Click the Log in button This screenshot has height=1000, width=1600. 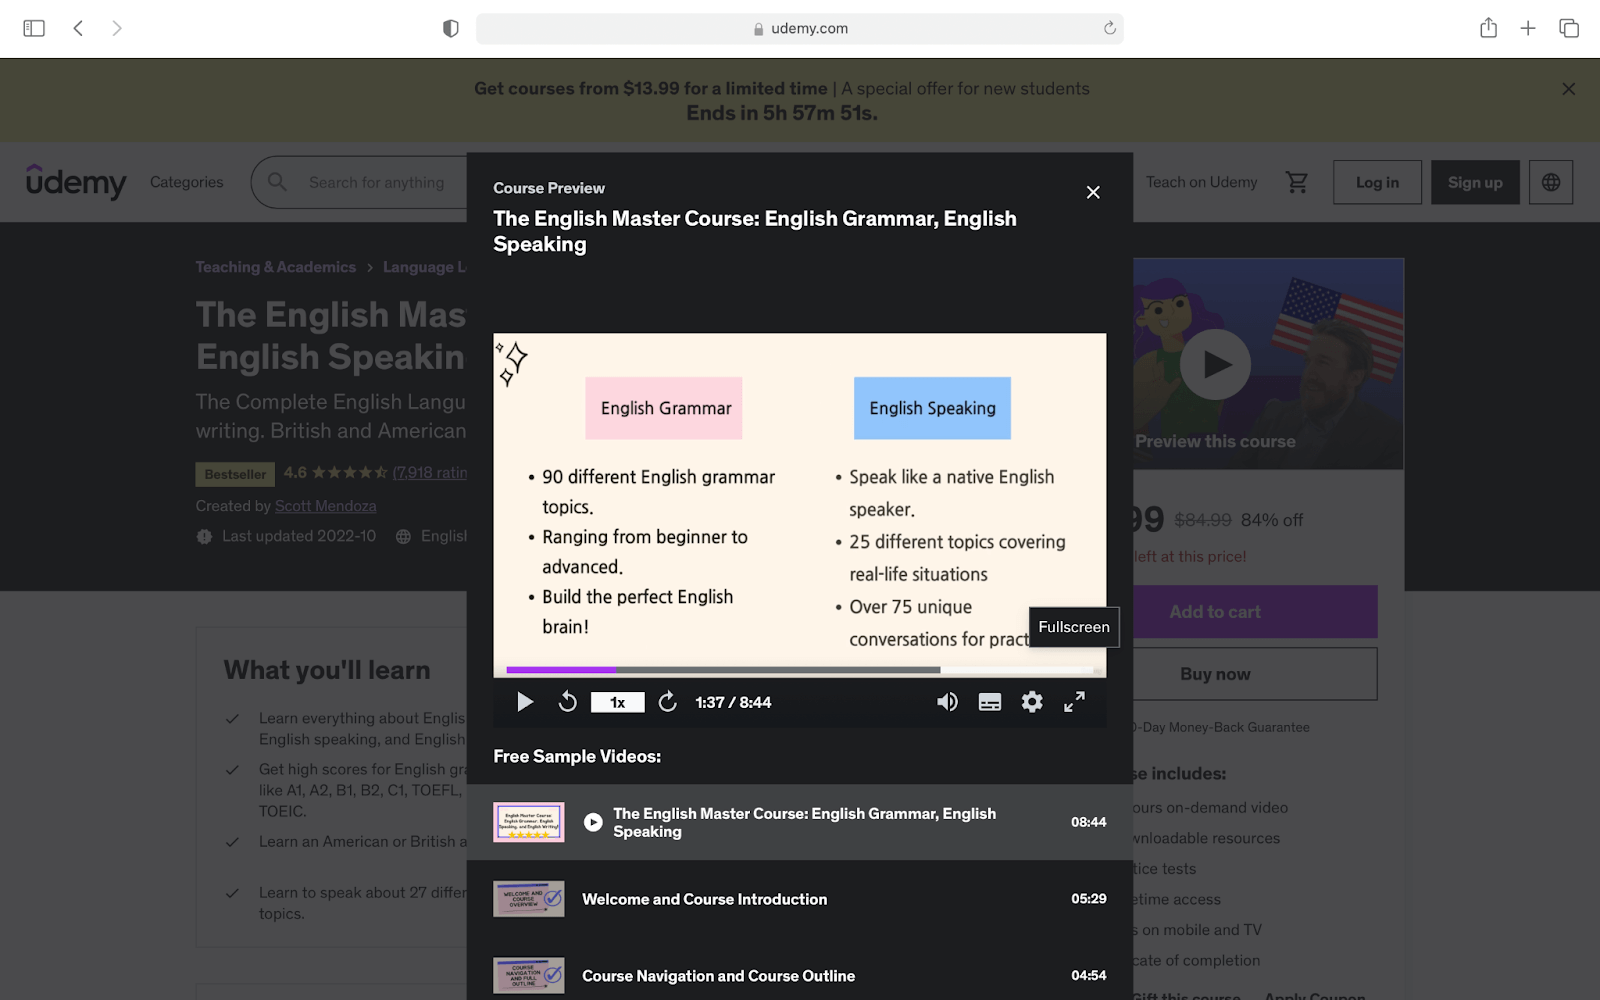point(1377,182)
